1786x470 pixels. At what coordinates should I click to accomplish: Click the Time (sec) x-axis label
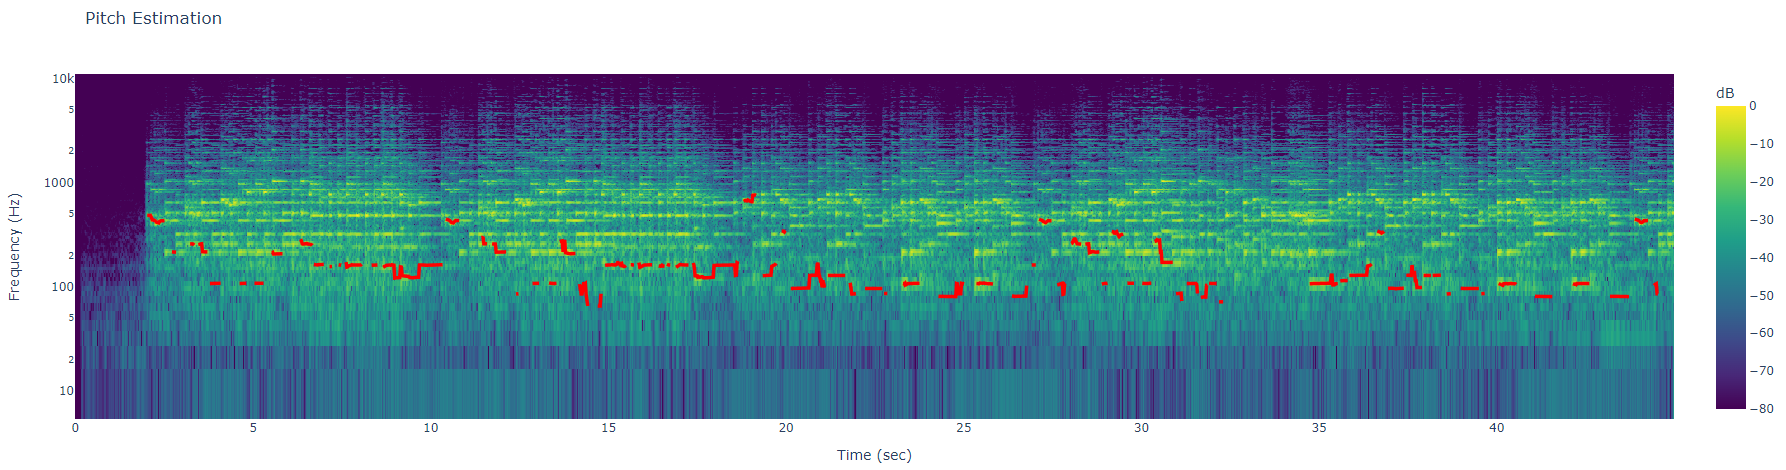(873, 455)
